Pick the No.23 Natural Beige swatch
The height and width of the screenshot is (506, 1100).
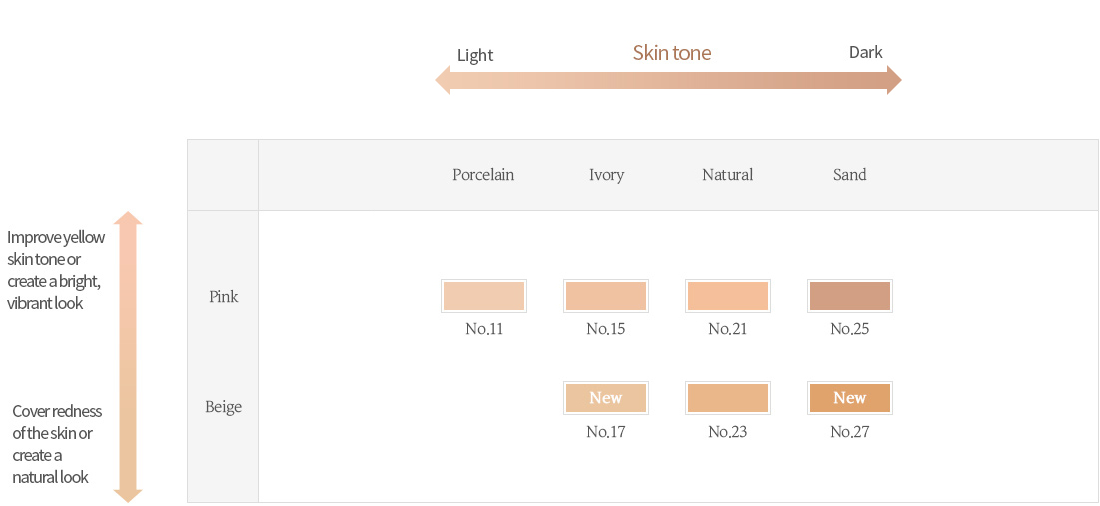pyautogui.click(x=727, y=398)
